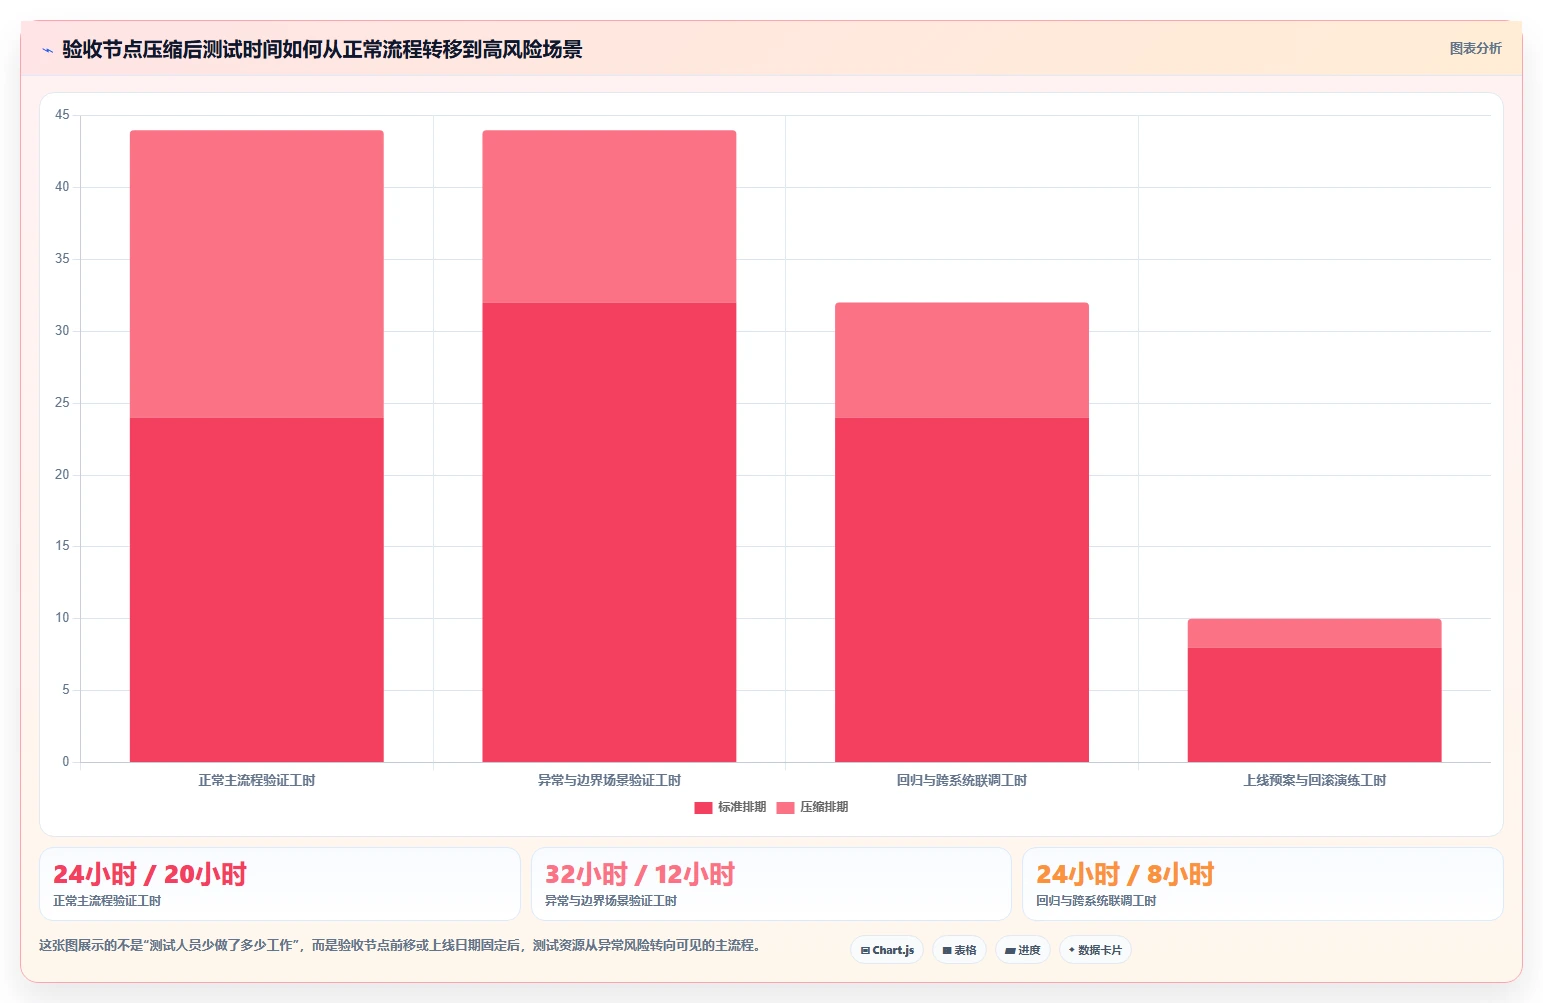Toggle 压缩排期 dataset via its legend swatch

(785, 808)
